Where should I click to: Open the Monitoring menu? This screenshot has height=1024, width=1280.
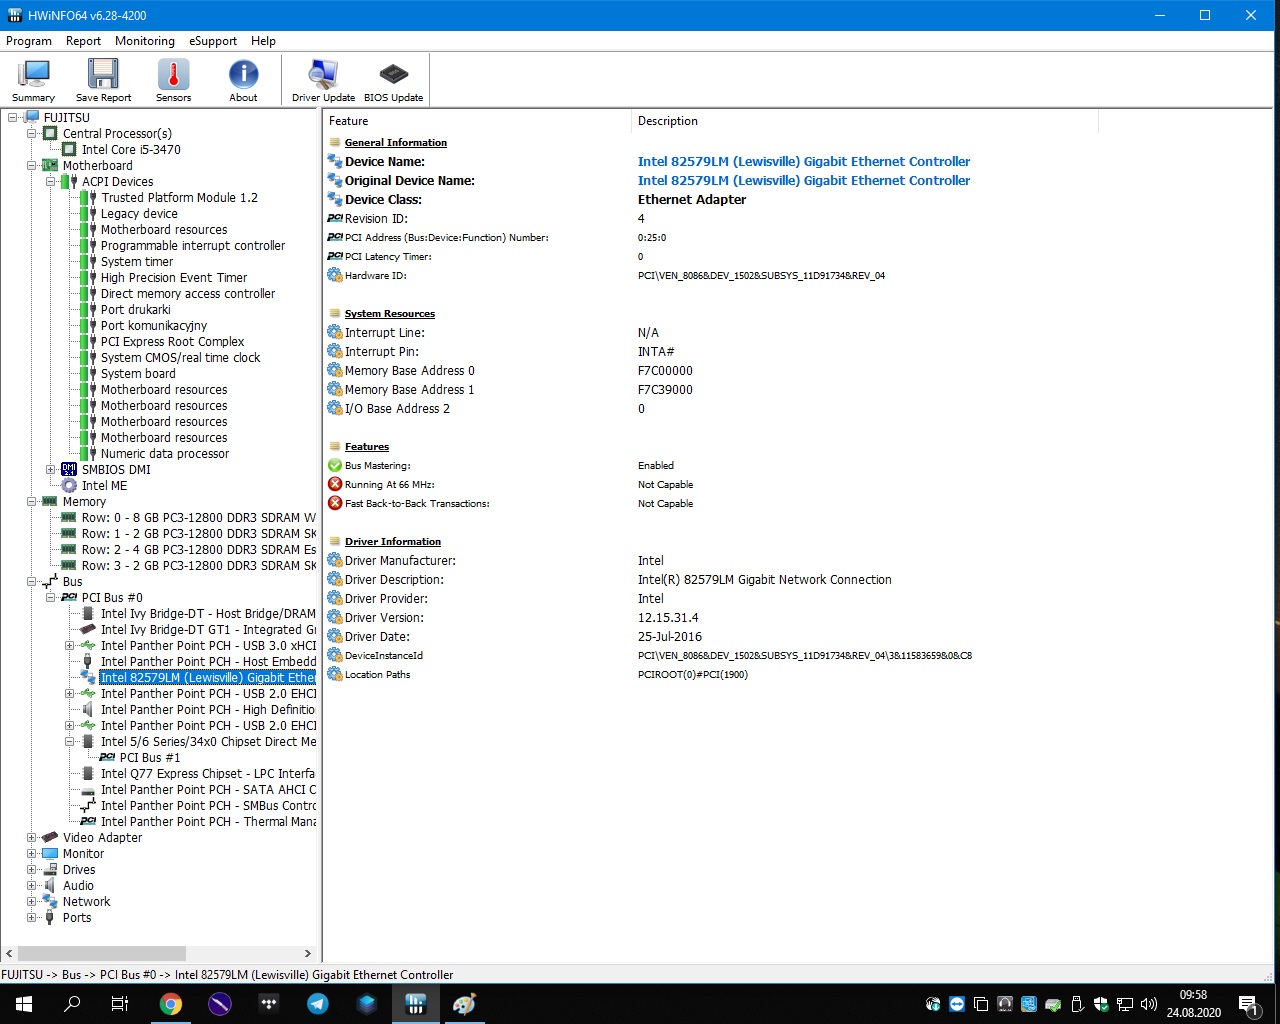point(145,41)
